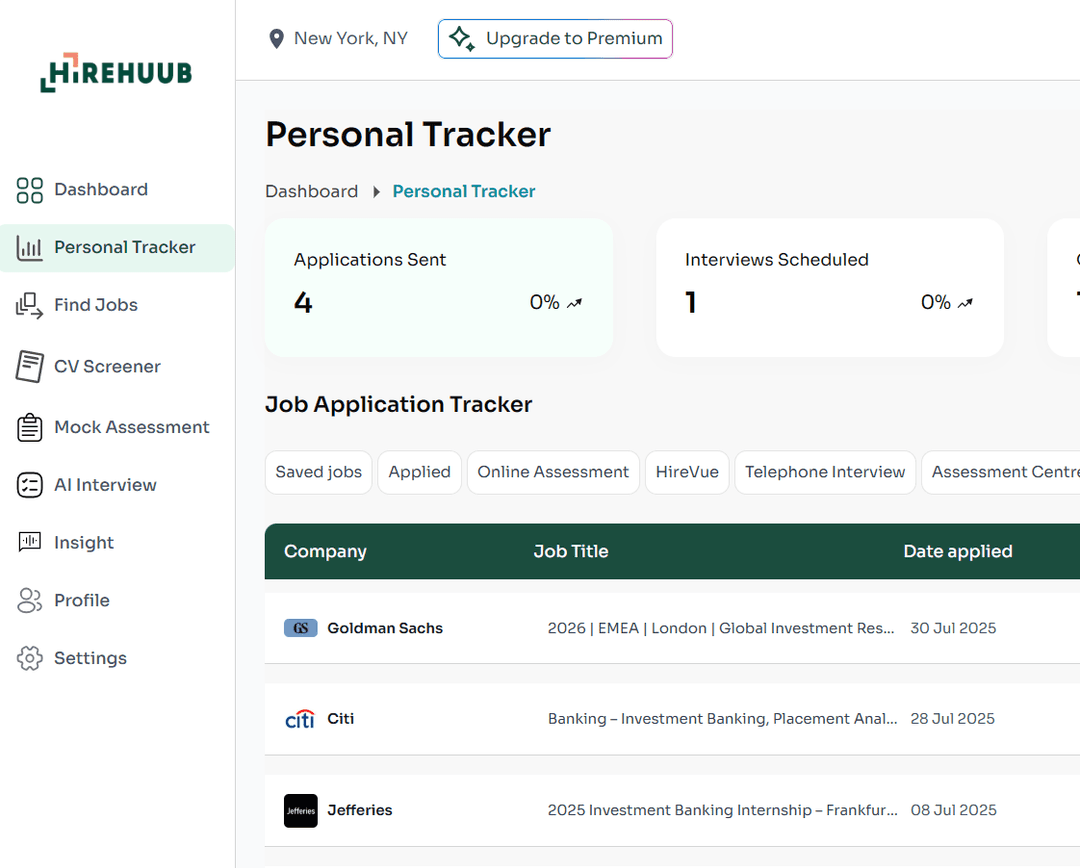This screenshot has width=1080, height=868.
Task: Select the Applications Sent stat card
Action: click(x=439, y=287)
